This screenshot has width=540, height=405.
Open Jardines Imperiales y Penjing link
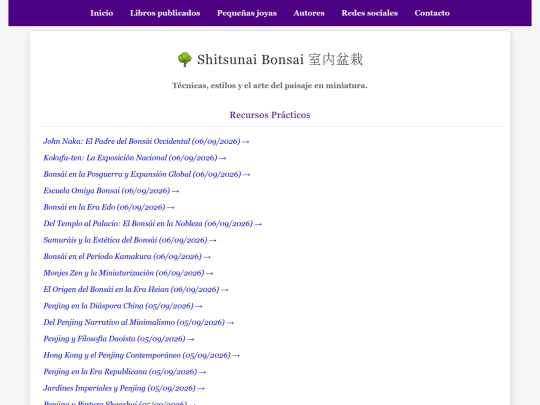(x=124, y=388)
